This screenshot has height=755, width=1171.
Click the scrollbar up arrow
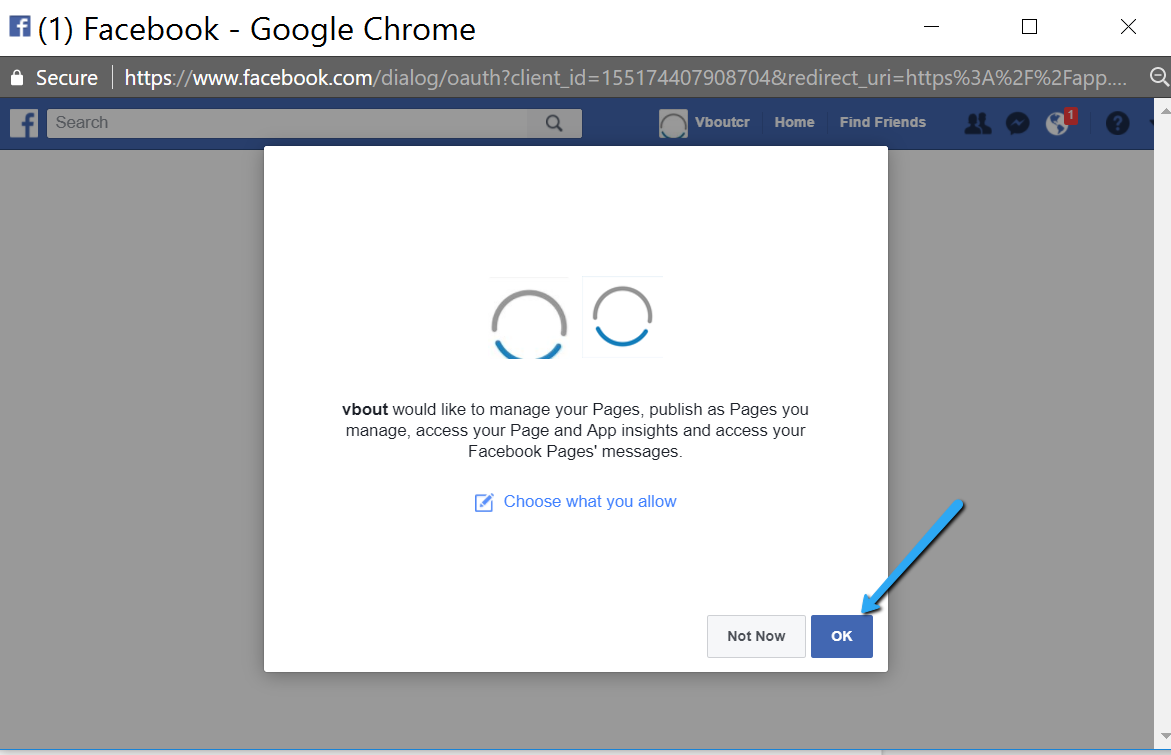(1164, 111)
